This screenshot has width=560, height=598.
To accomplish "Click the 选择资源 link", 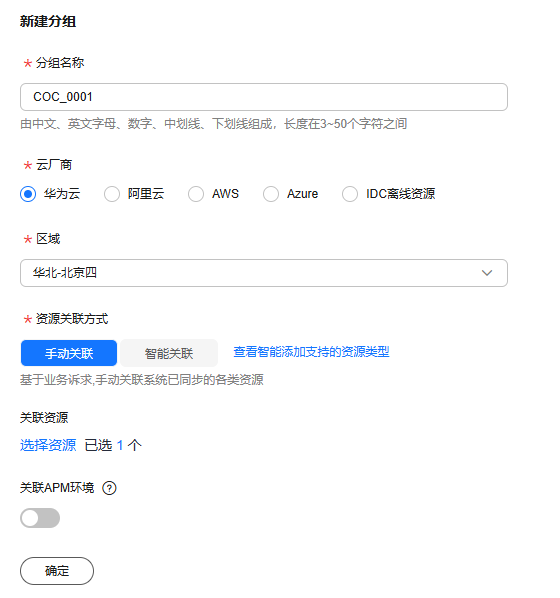I will pyautogui.click(x=48, y=445).
